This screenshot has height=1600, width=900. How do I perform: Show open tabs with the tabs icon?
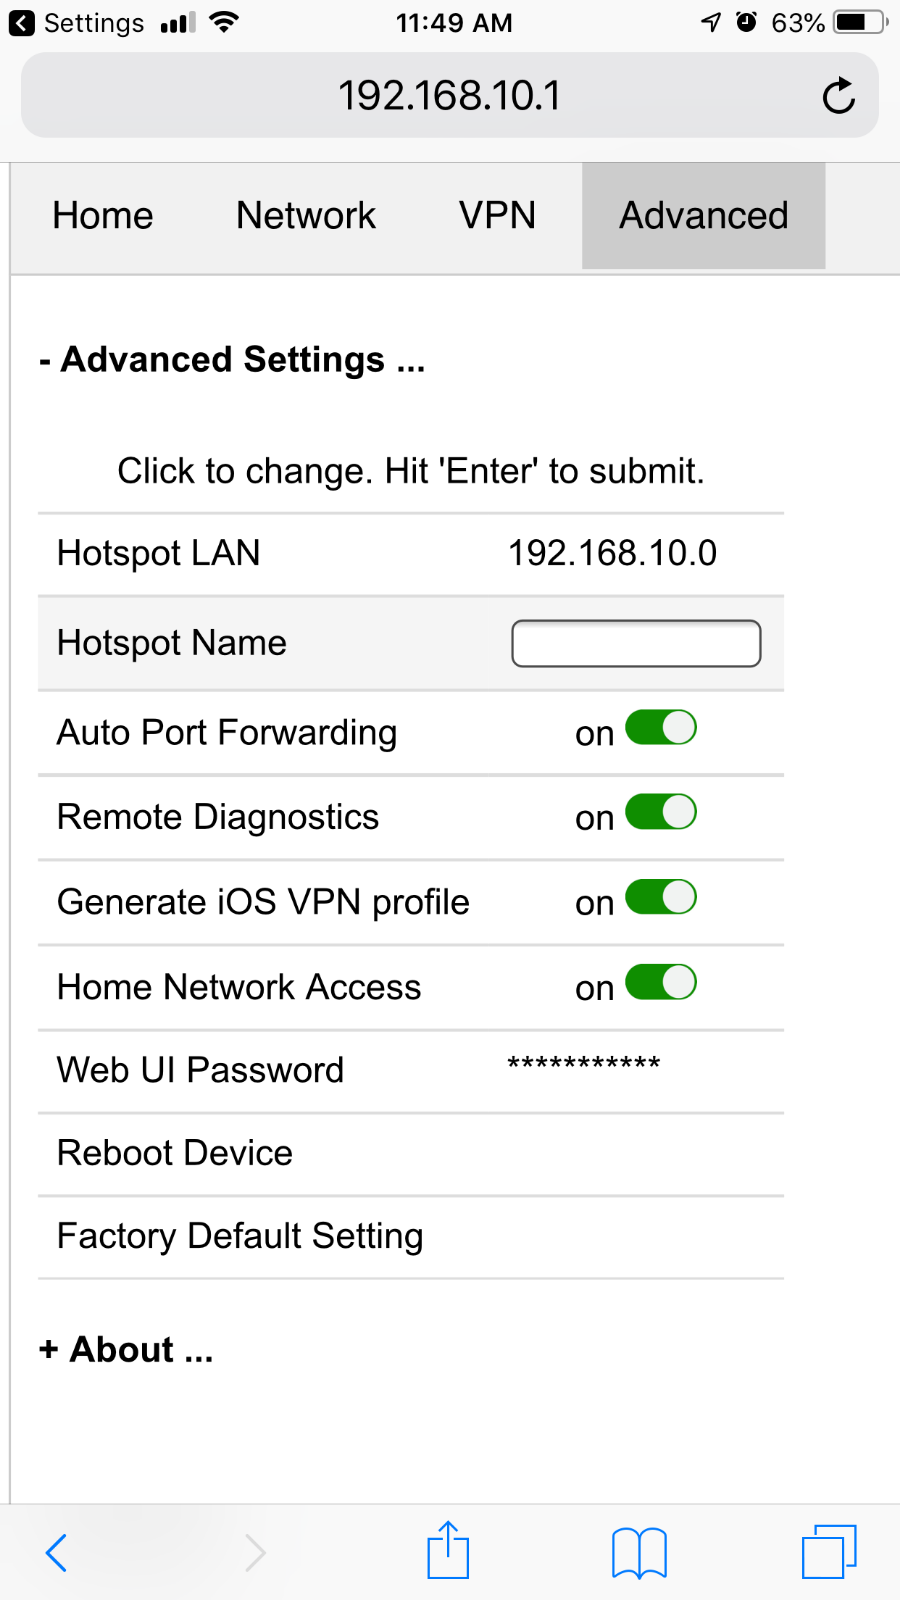coord(829,1551)
